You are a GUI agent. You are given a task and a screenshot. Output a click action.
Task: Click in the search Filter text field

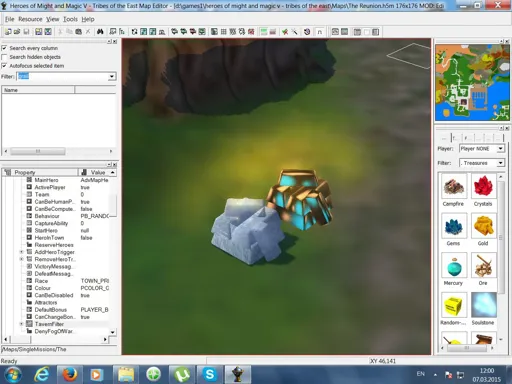(x=62, y=77)
